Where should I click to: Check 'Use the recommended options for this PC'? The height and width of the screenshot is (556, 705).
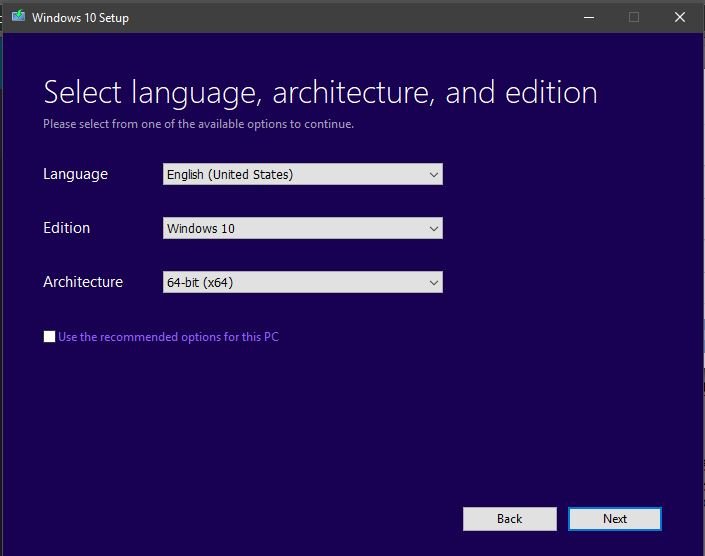pos(49,336)
